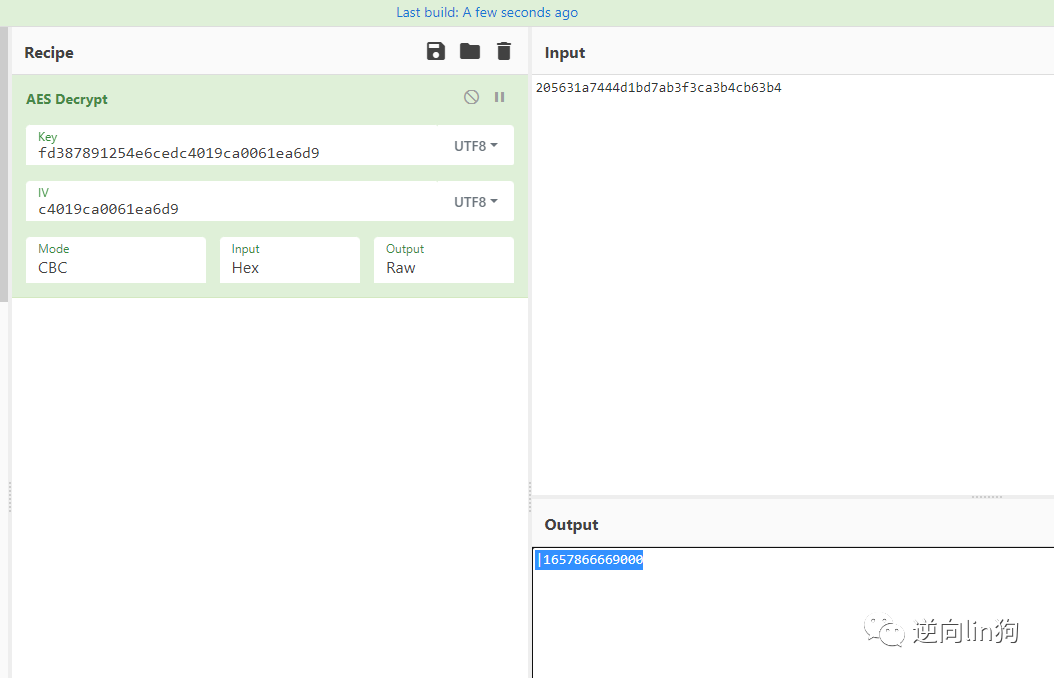Click the output value 1657866669000
Viewport: 1054px width, 678px height.
click(x=592, y=559)
